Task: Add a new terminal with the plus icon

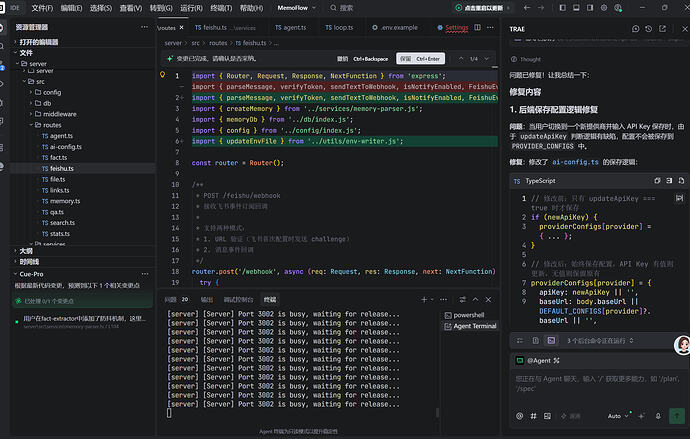Action: point(424,300)
